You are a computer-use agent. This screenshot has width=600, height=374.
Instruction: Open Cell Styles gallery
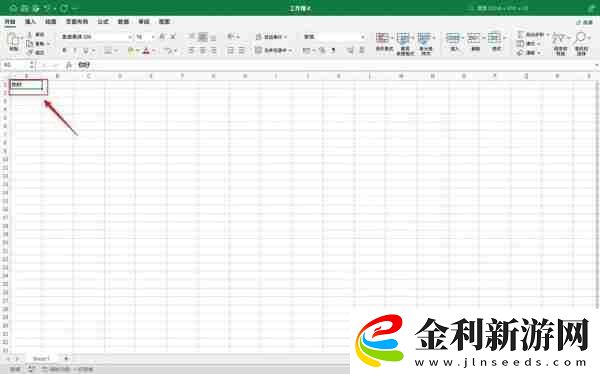pos(426,44)
